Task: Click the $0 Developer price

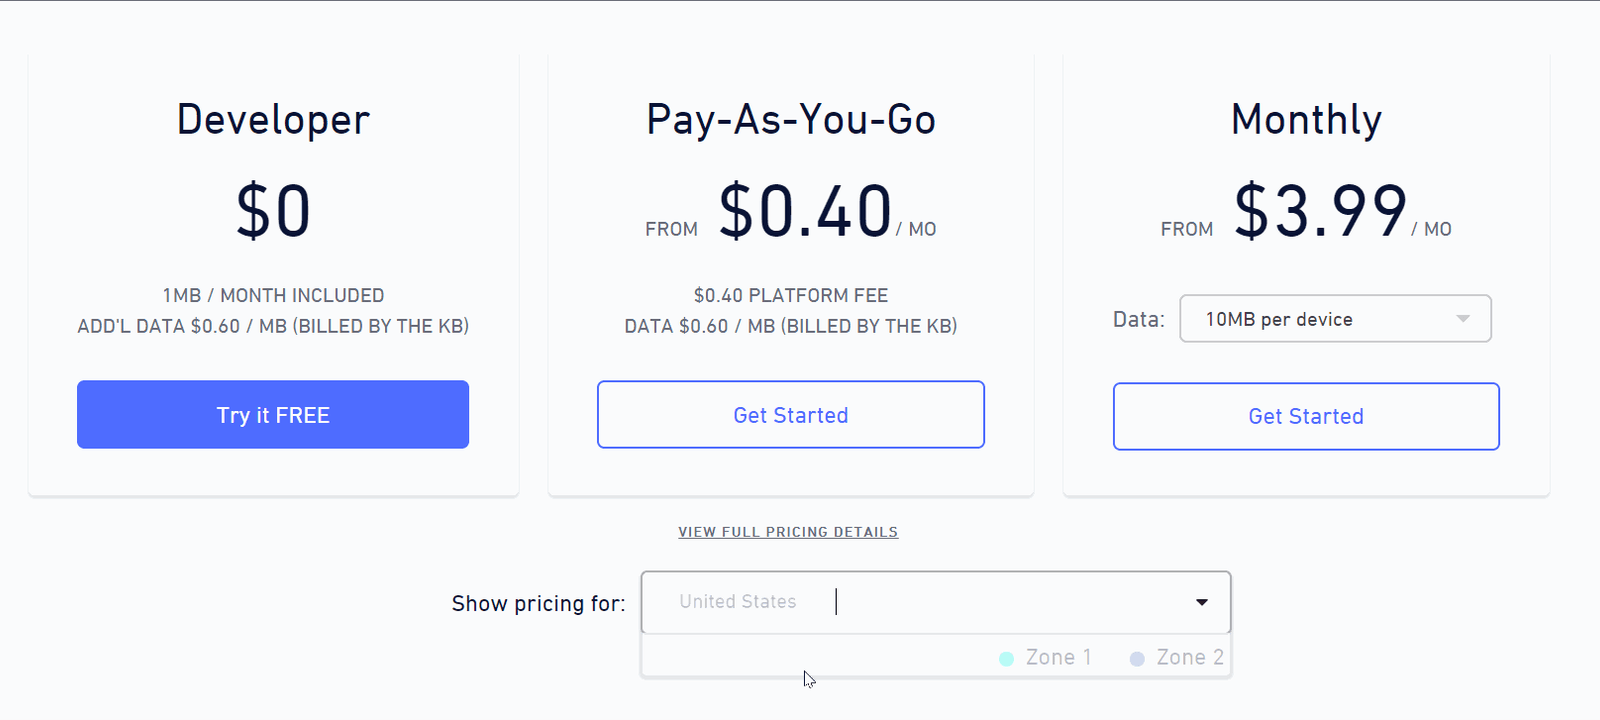Action: coord(273,212)
